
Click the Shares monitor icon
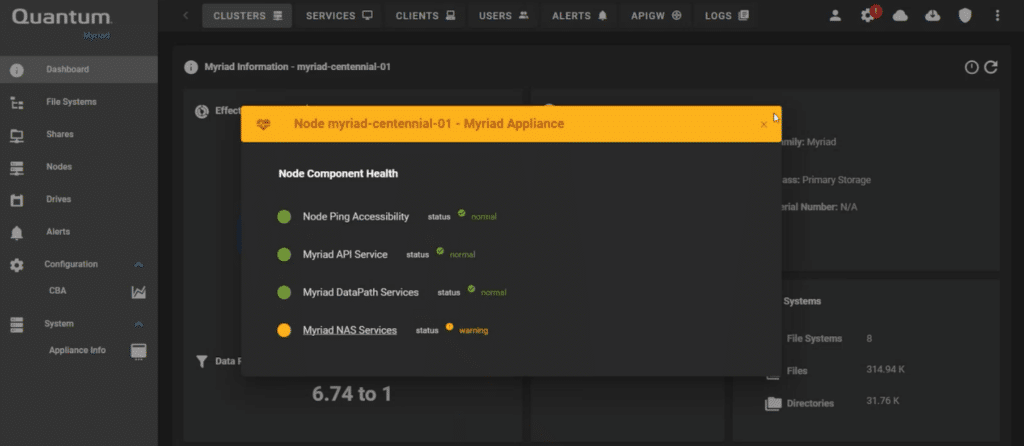pyautogui.click(x=17, y=136)
